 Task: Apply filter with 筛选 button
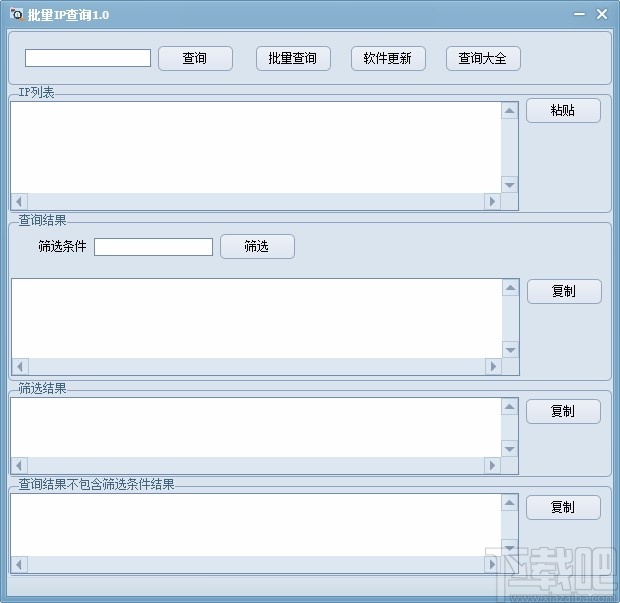(257, 246)
